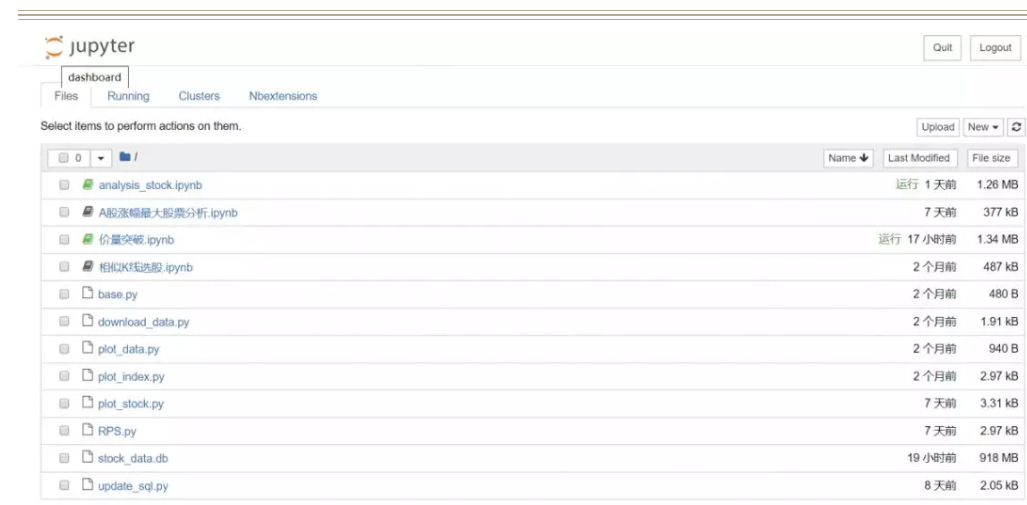
Task: Check the box for plot_data.py
Action: tap(64, 349)
